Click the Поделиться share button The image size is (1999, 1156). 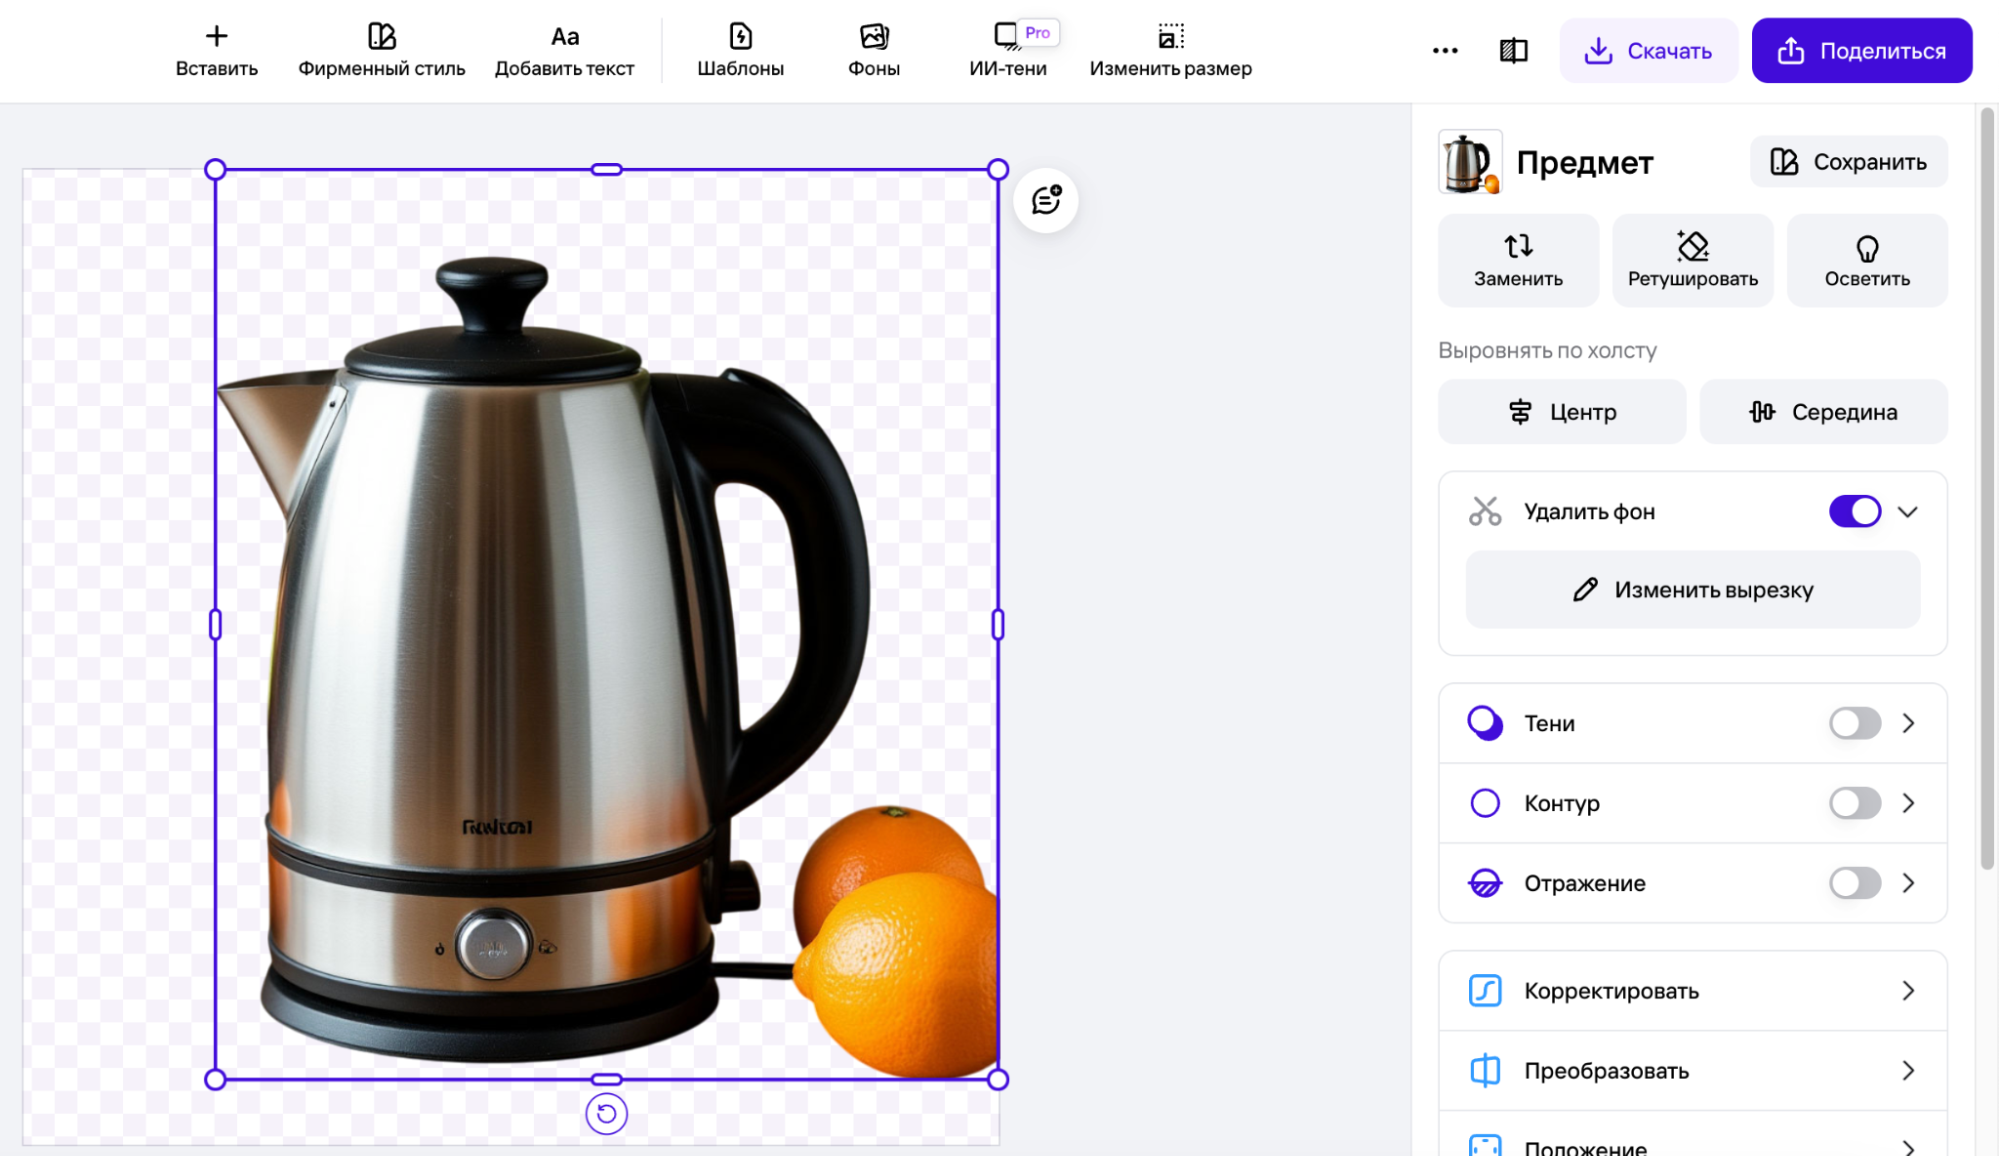click(x=1861, y=50)
